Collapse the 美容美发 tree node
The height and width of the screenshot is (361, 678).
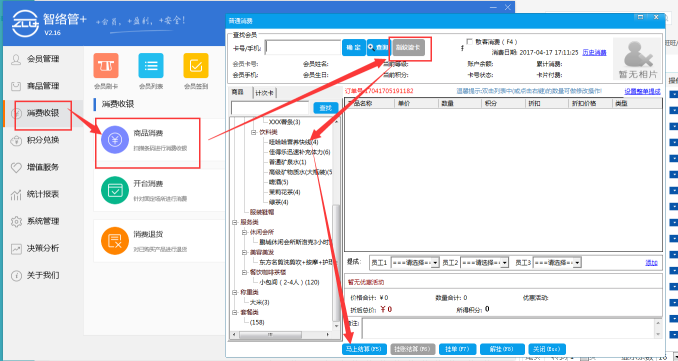(244, 252)
